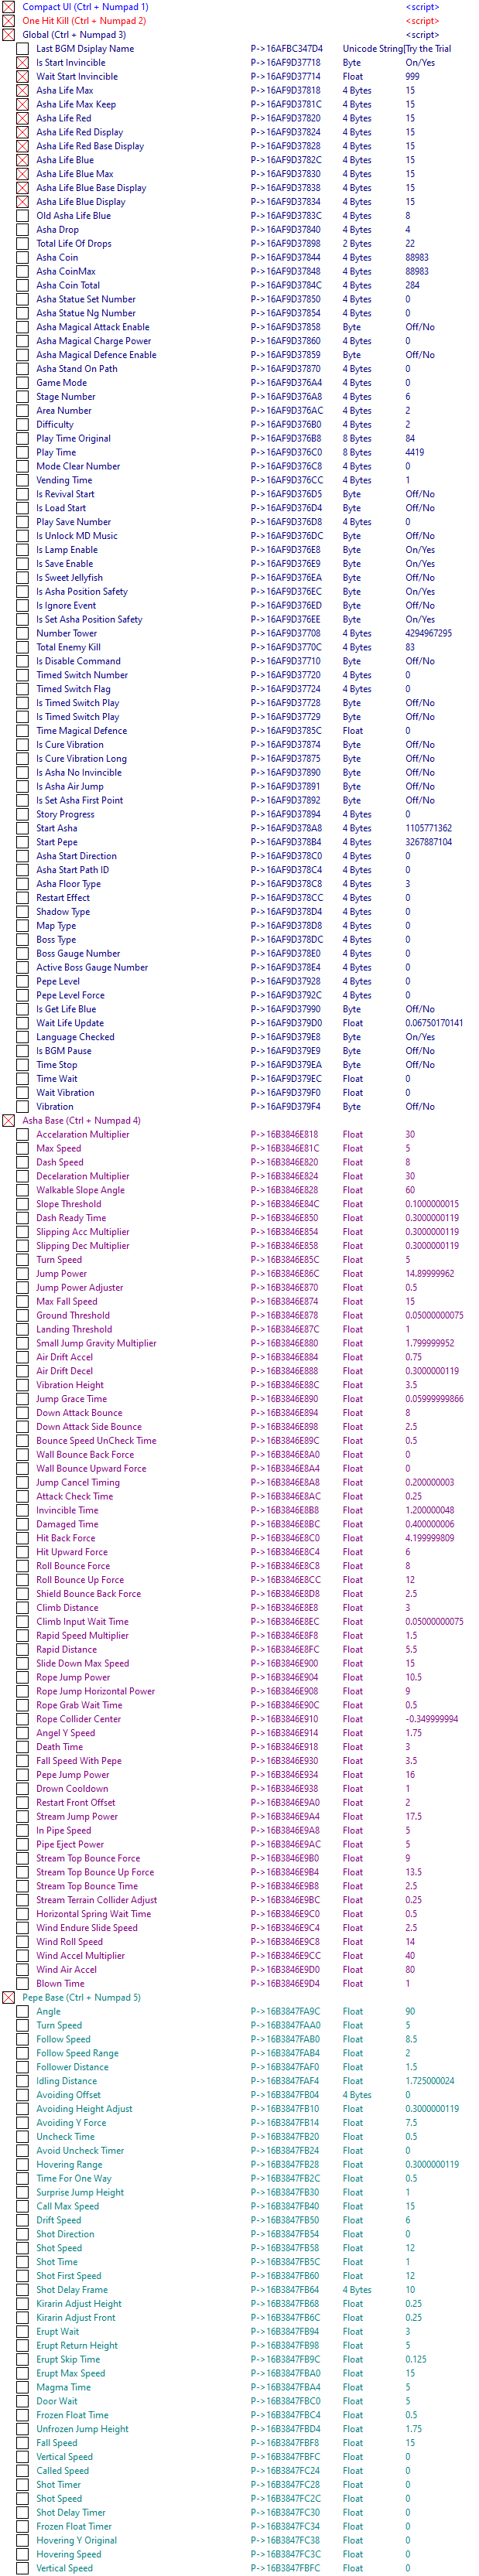This screenshot has width=479, height=2576.
Task: Click the Jump Power value 14.89999962
Action: 430,1274
